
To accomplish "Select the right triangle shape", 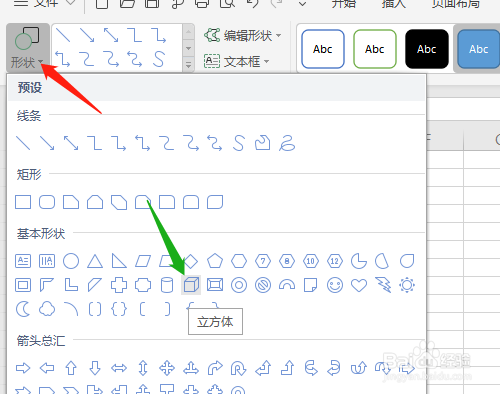I will pyautogui.click(x=119, y=261).
